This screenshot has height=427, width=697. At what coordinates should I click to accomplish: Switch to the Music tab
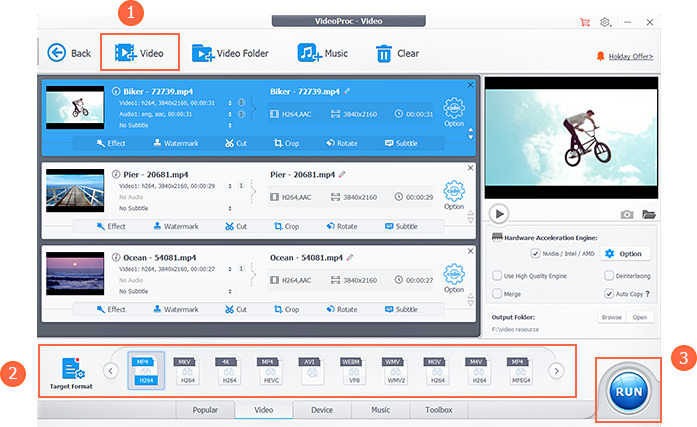tap(381, 410)
